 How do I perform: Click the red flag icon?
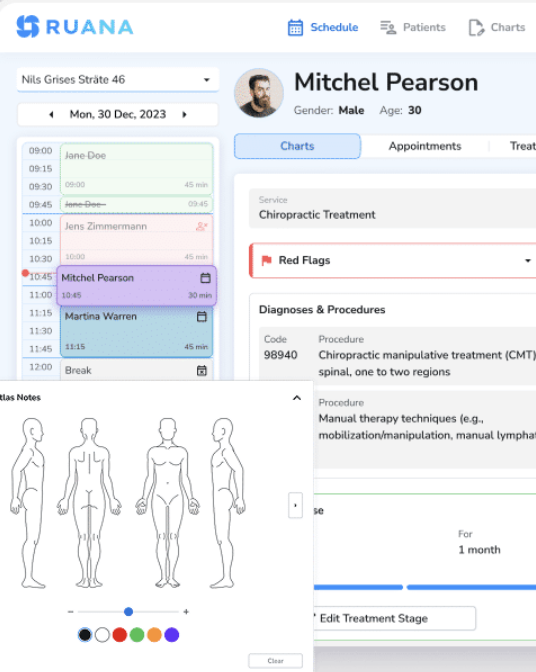(x=267, y=260)
